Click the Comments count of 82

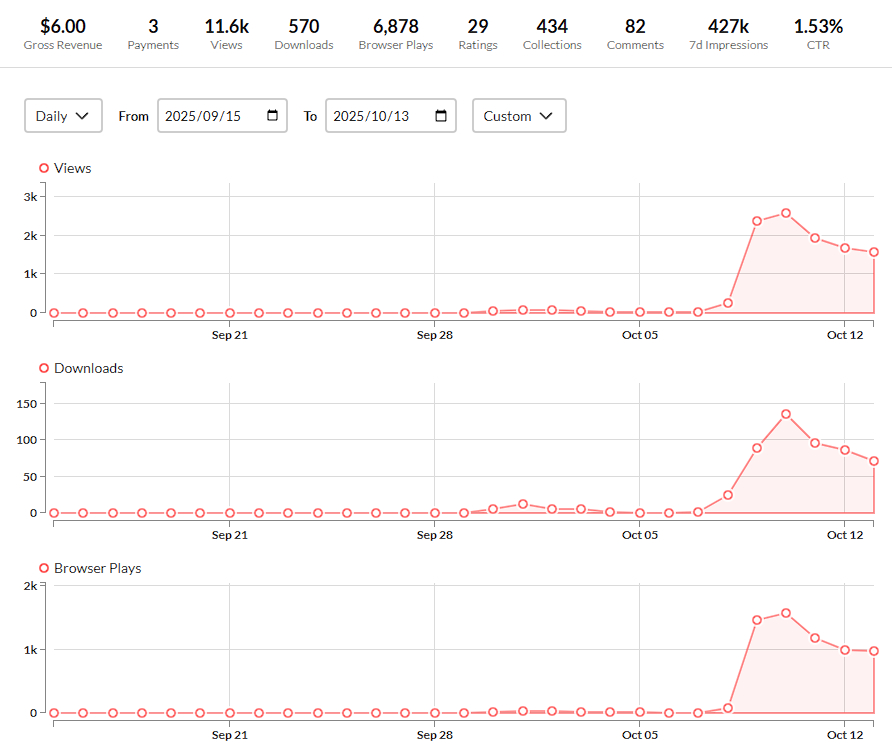coord(635,33)
